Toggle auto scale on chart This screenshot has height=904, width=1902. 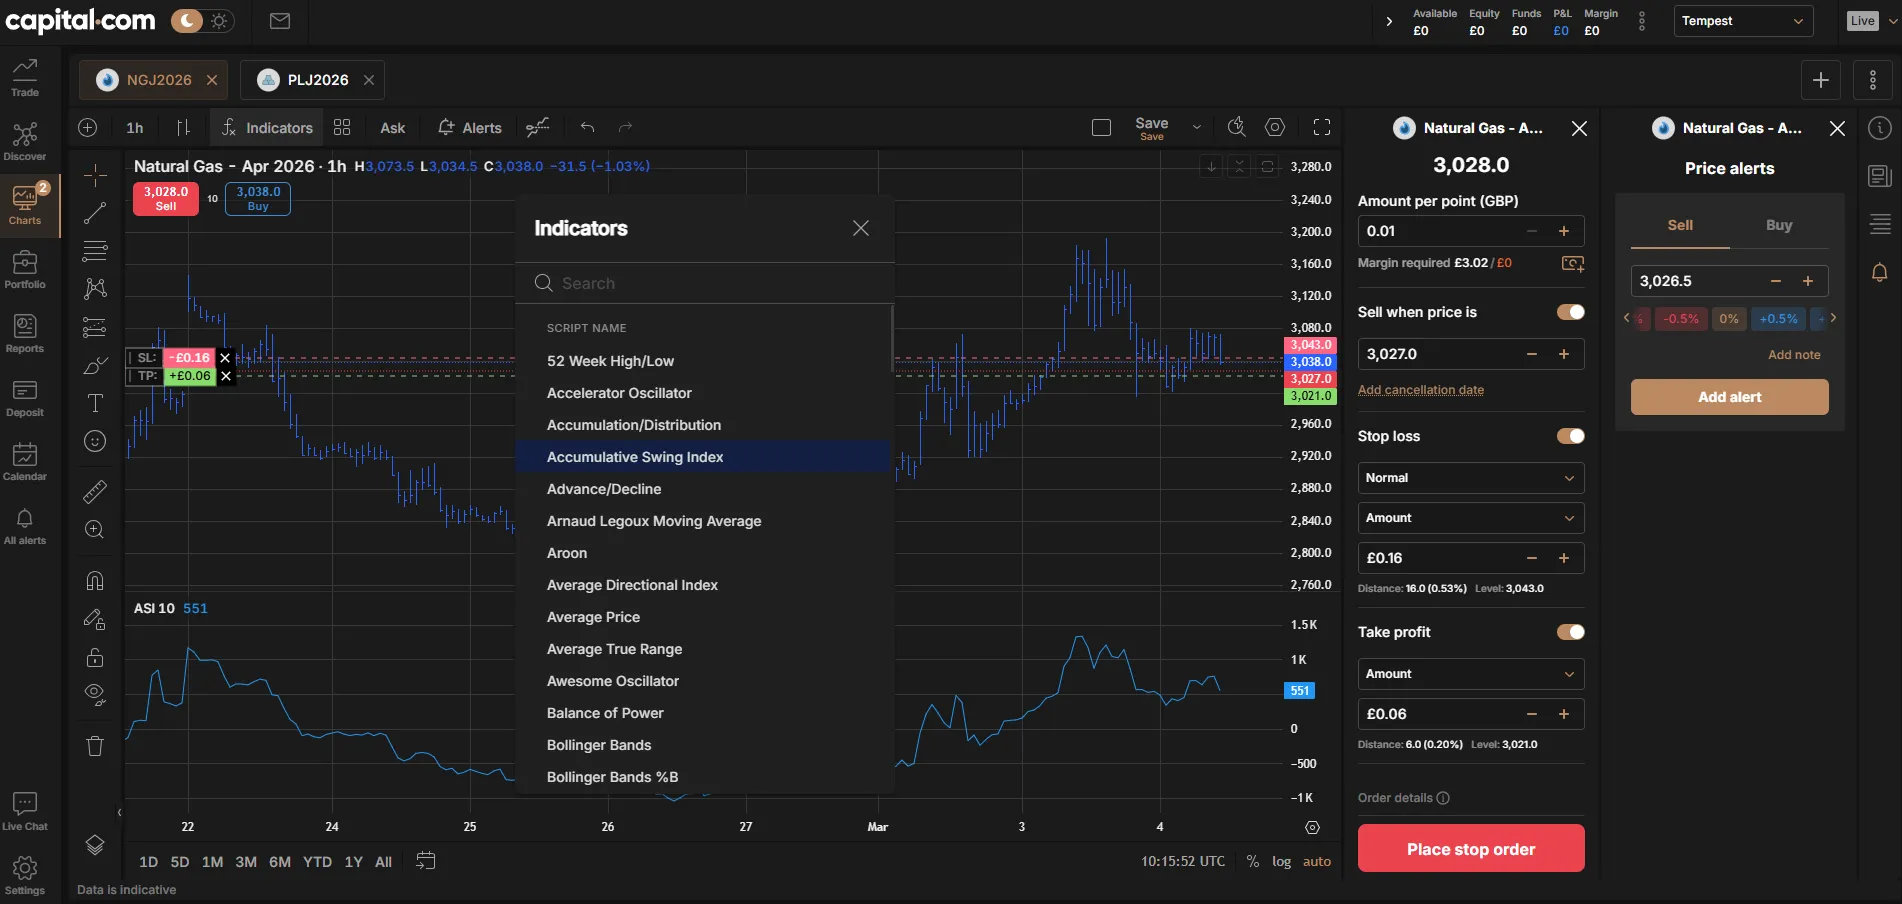1317,861
